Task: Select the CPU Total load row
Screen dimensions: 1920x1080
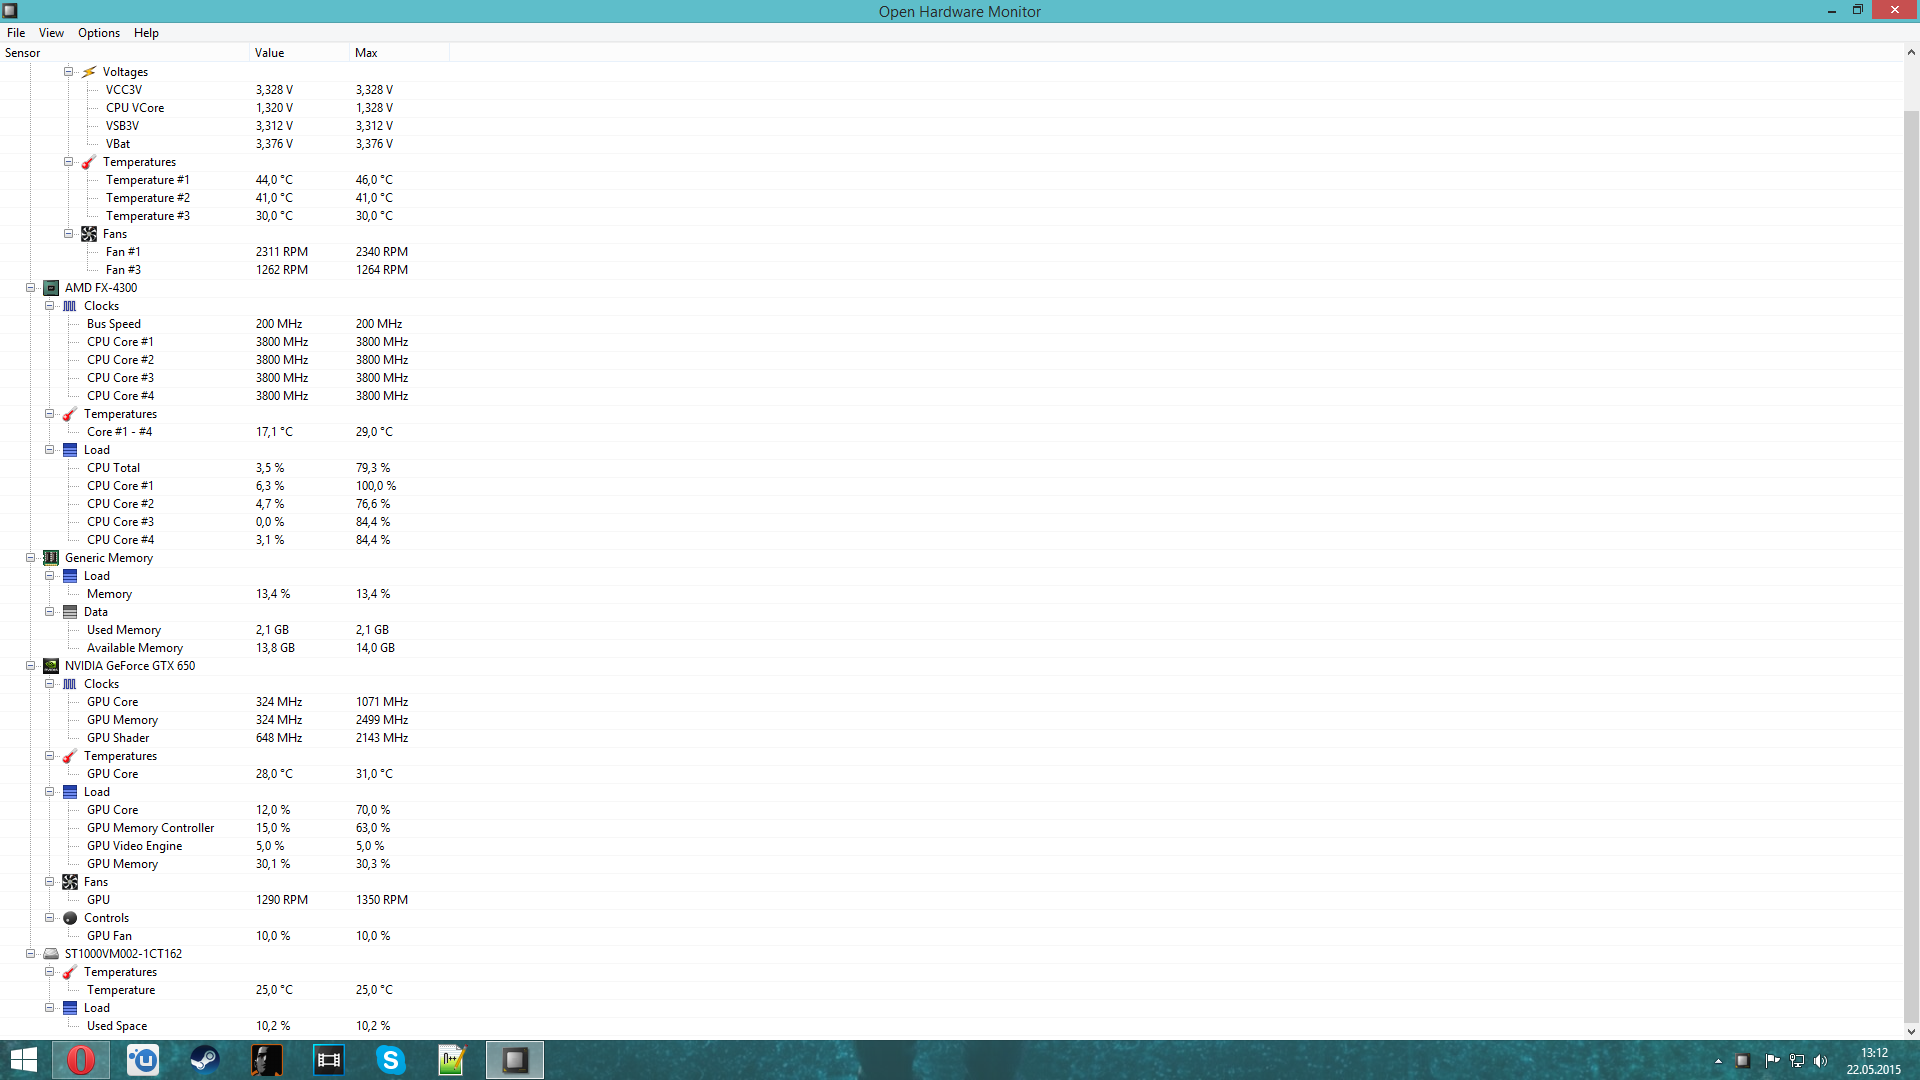Action: tap(114, 468)
